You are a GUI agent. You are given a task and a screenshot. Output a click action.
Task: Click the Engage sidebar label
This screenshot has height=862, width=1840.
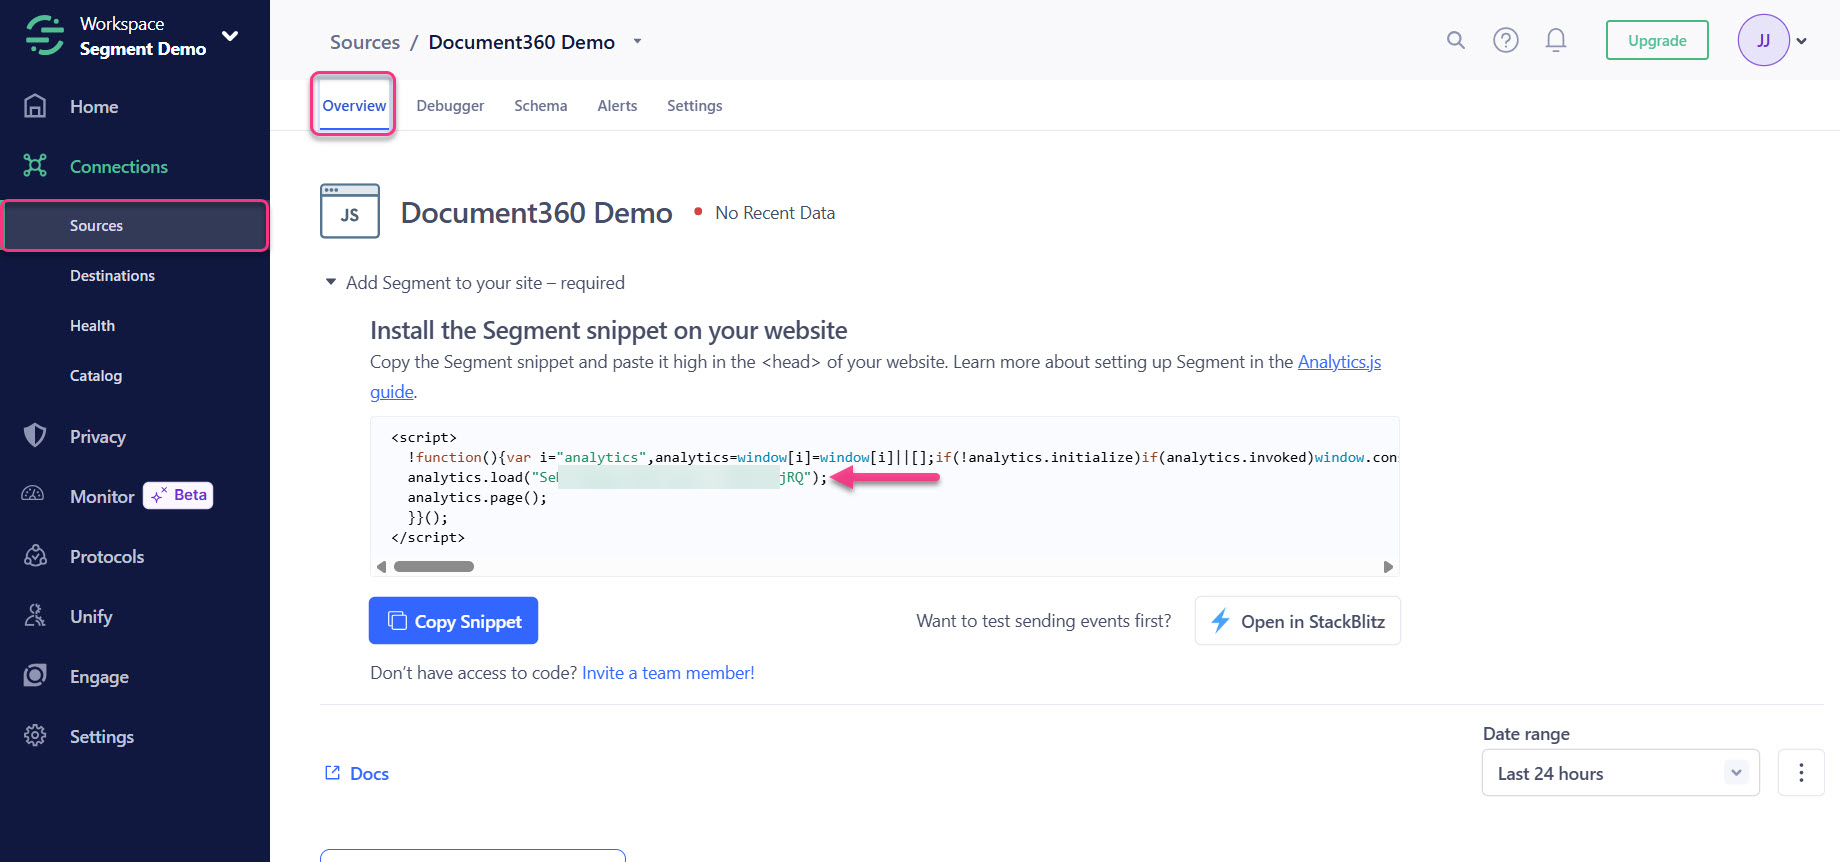tap(99, 677)
